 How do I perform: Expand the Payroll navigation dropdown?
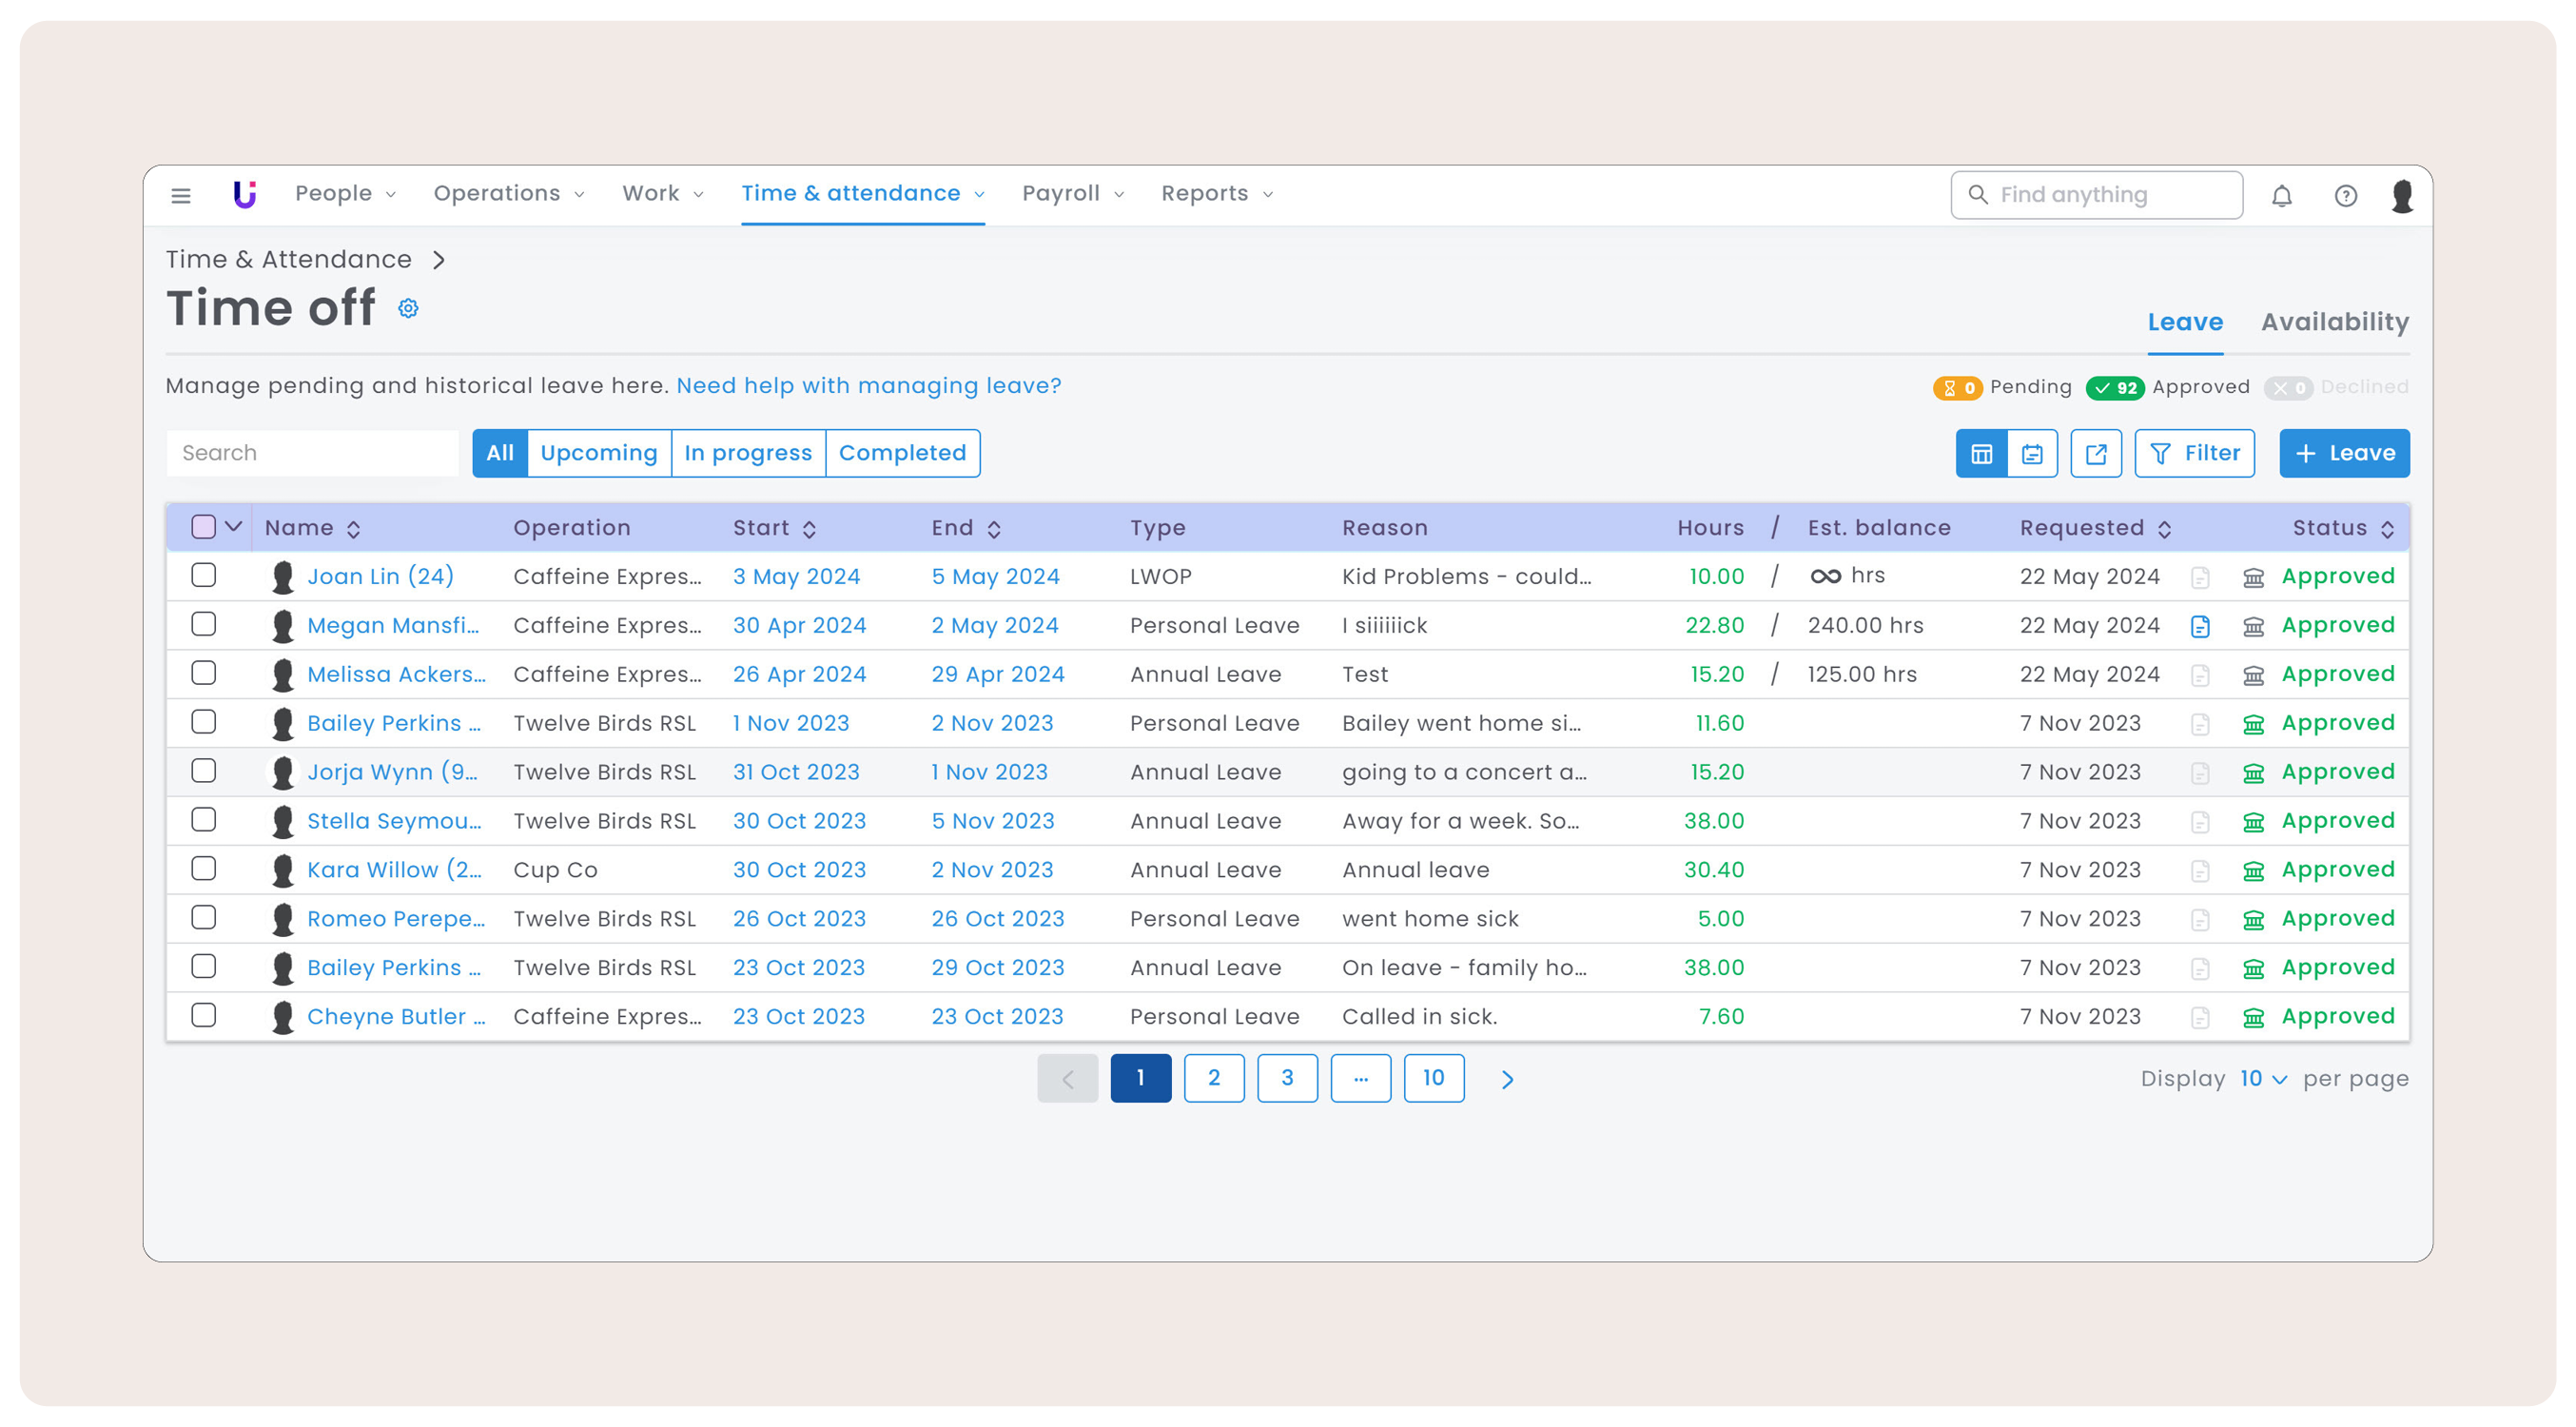[x=1072, y=194]
